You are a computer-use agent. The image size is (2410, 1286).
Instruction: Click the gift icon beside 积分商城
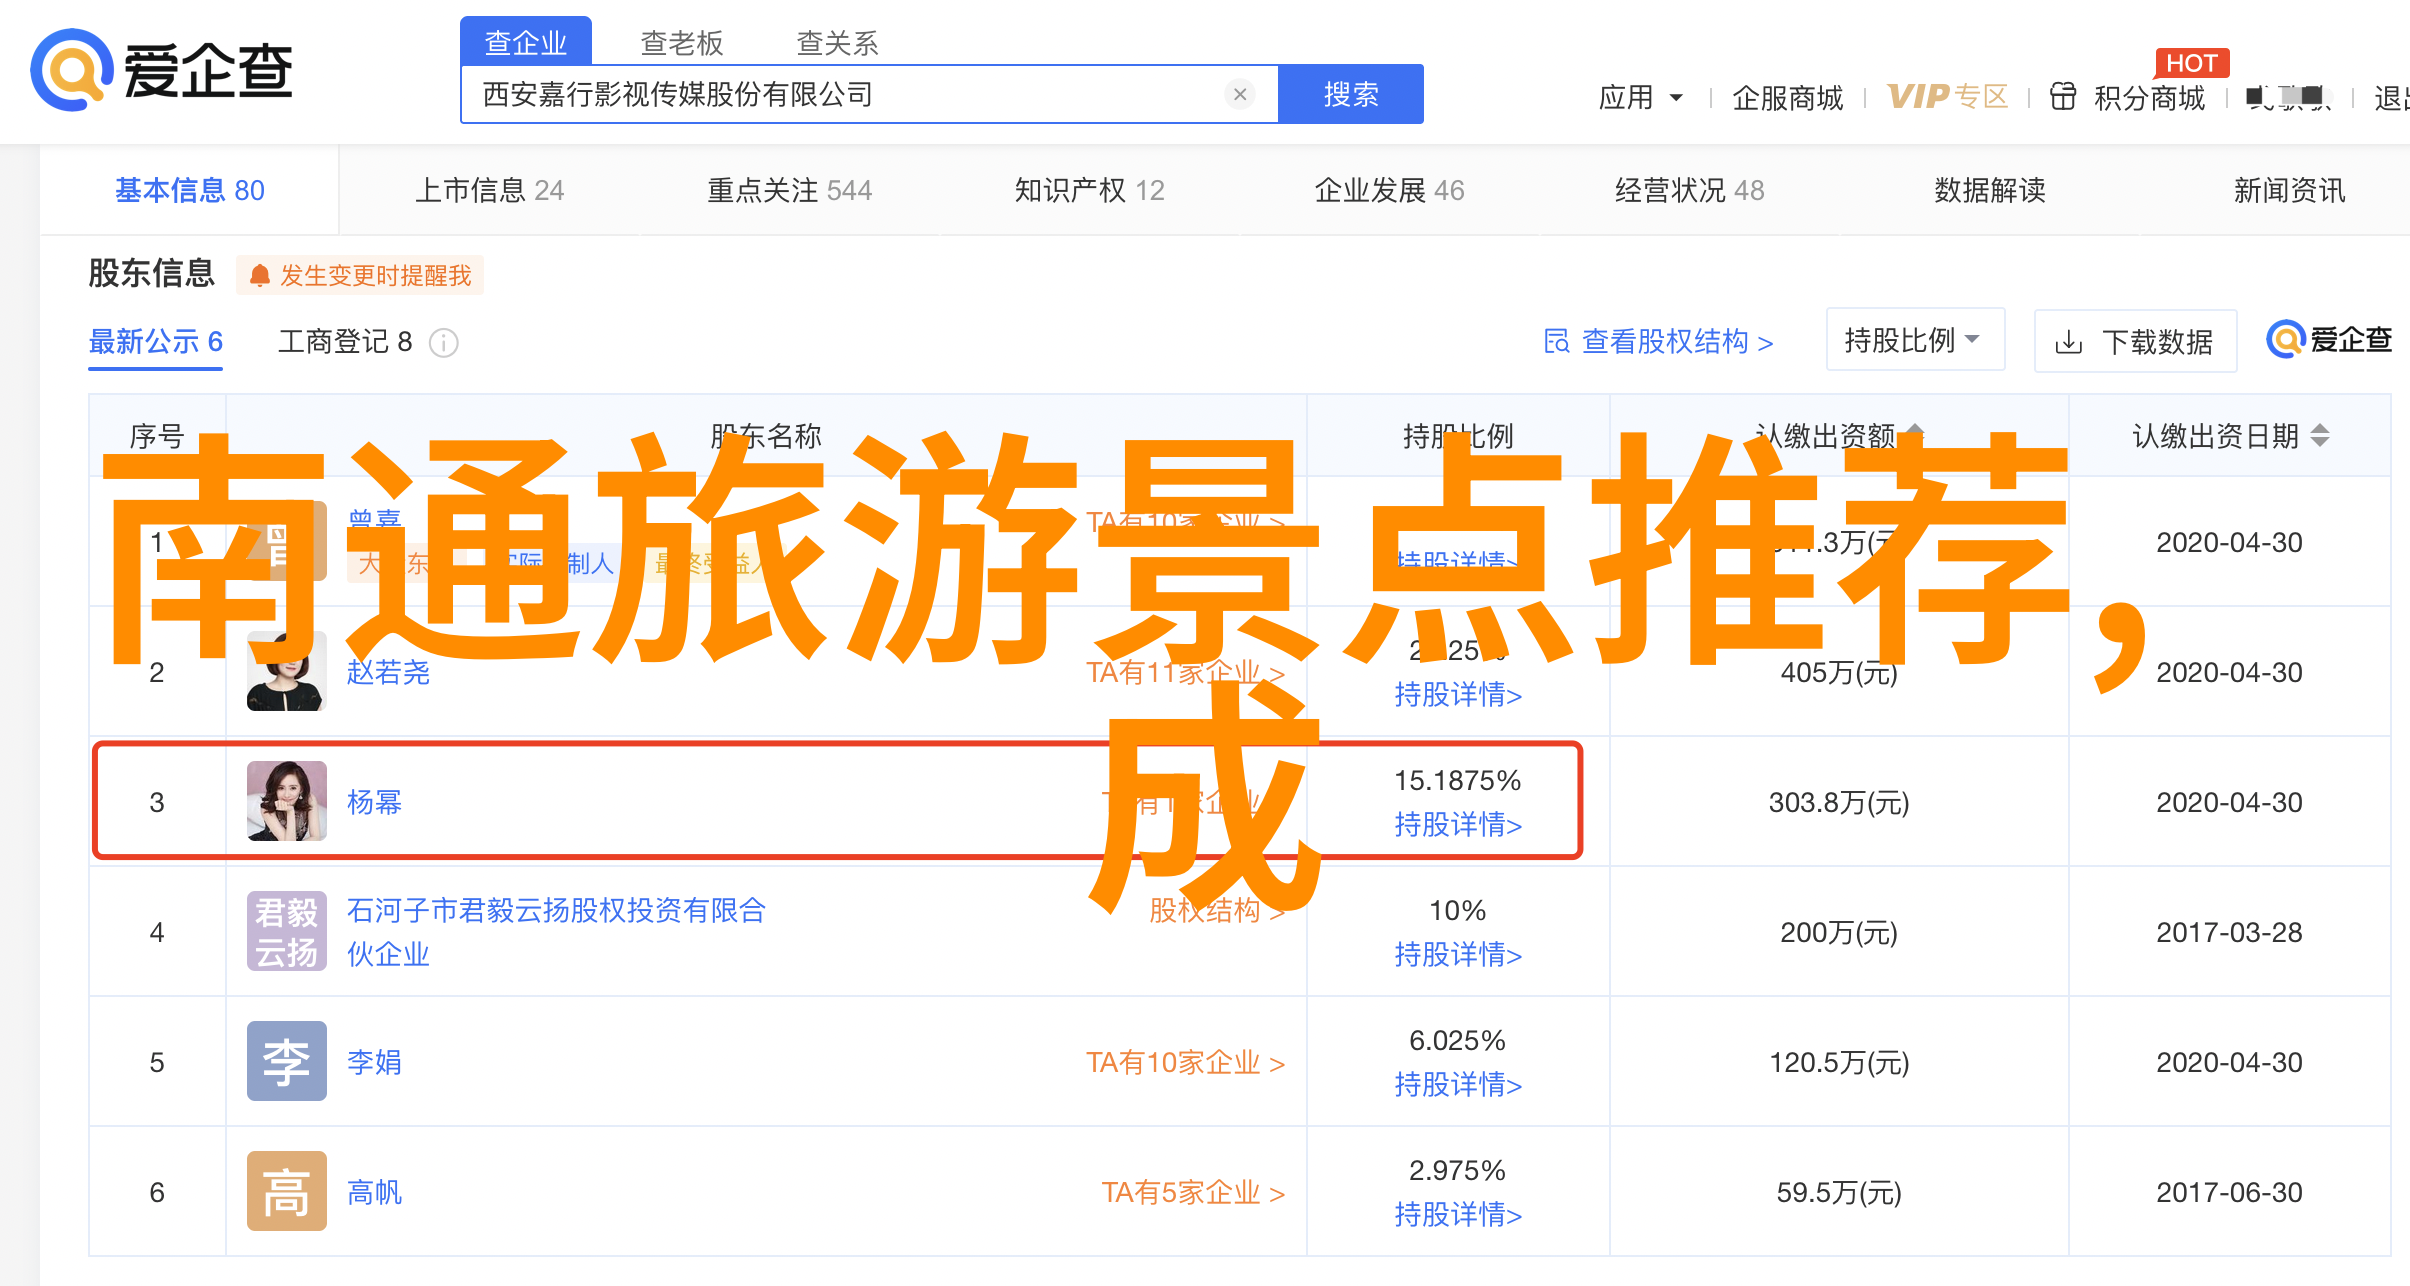click(2063, 97)
